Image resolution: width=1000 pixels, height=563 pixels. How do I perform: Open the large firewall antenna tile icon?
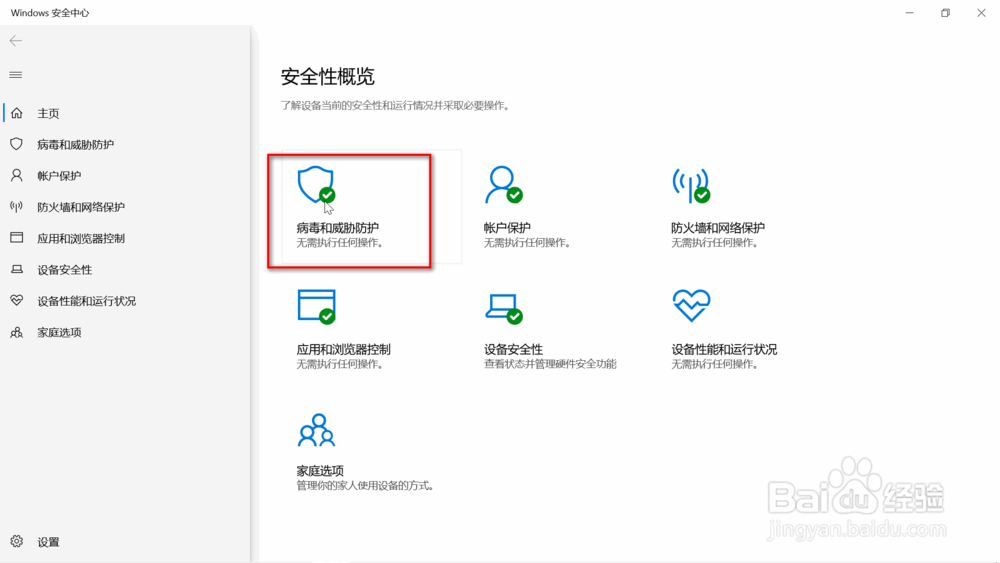[x=691, y=185]
